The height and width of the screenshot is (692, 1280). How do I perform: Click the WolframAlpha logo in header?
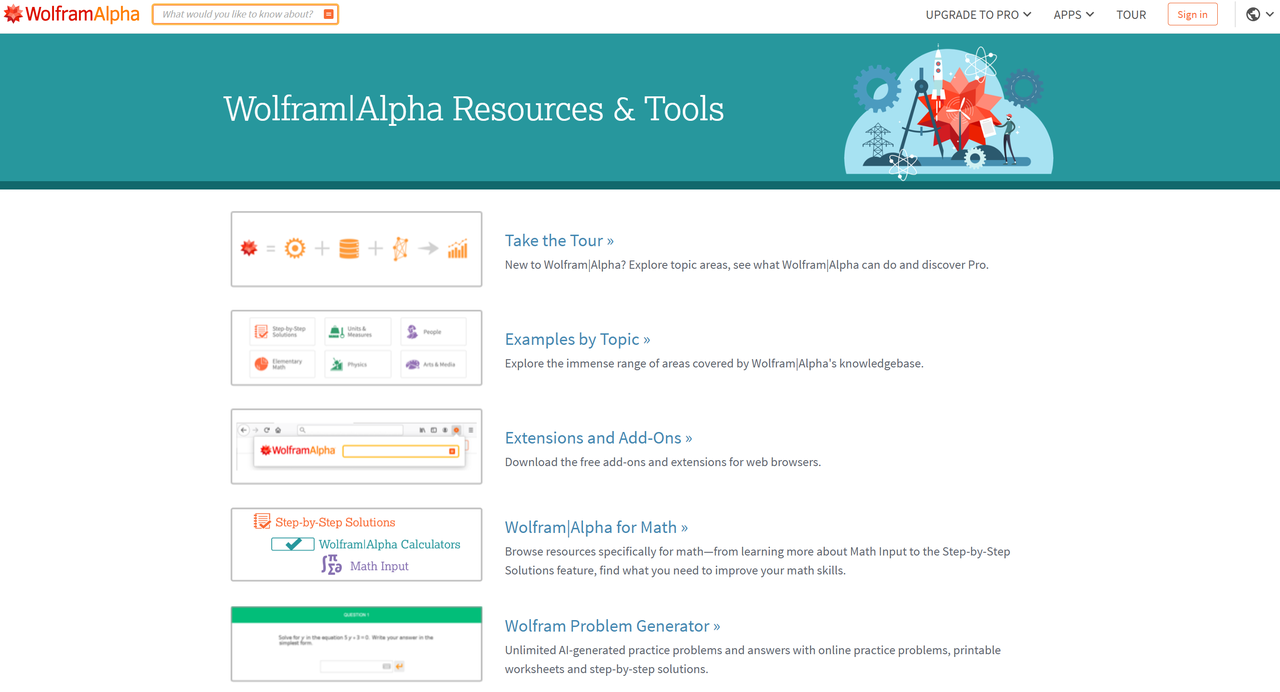point(71,14)
